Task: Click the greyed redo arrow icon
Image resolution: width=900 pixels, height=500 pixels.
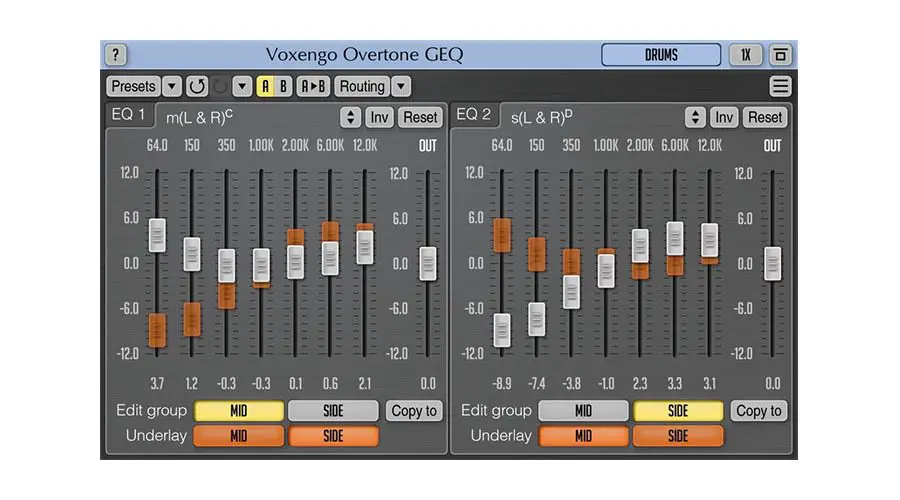Action: (220, 87)
